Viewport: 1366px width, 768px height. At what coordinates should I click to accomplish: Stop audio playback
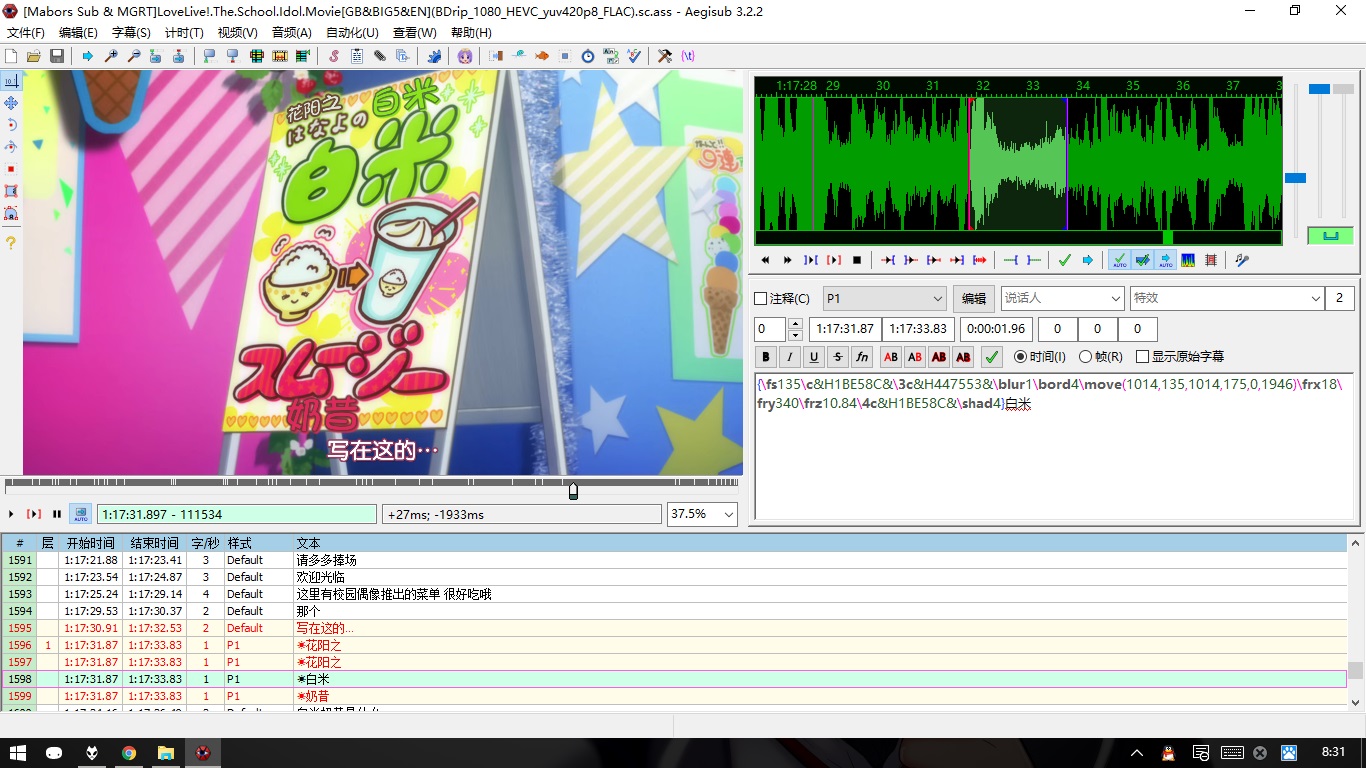(857, 260)
